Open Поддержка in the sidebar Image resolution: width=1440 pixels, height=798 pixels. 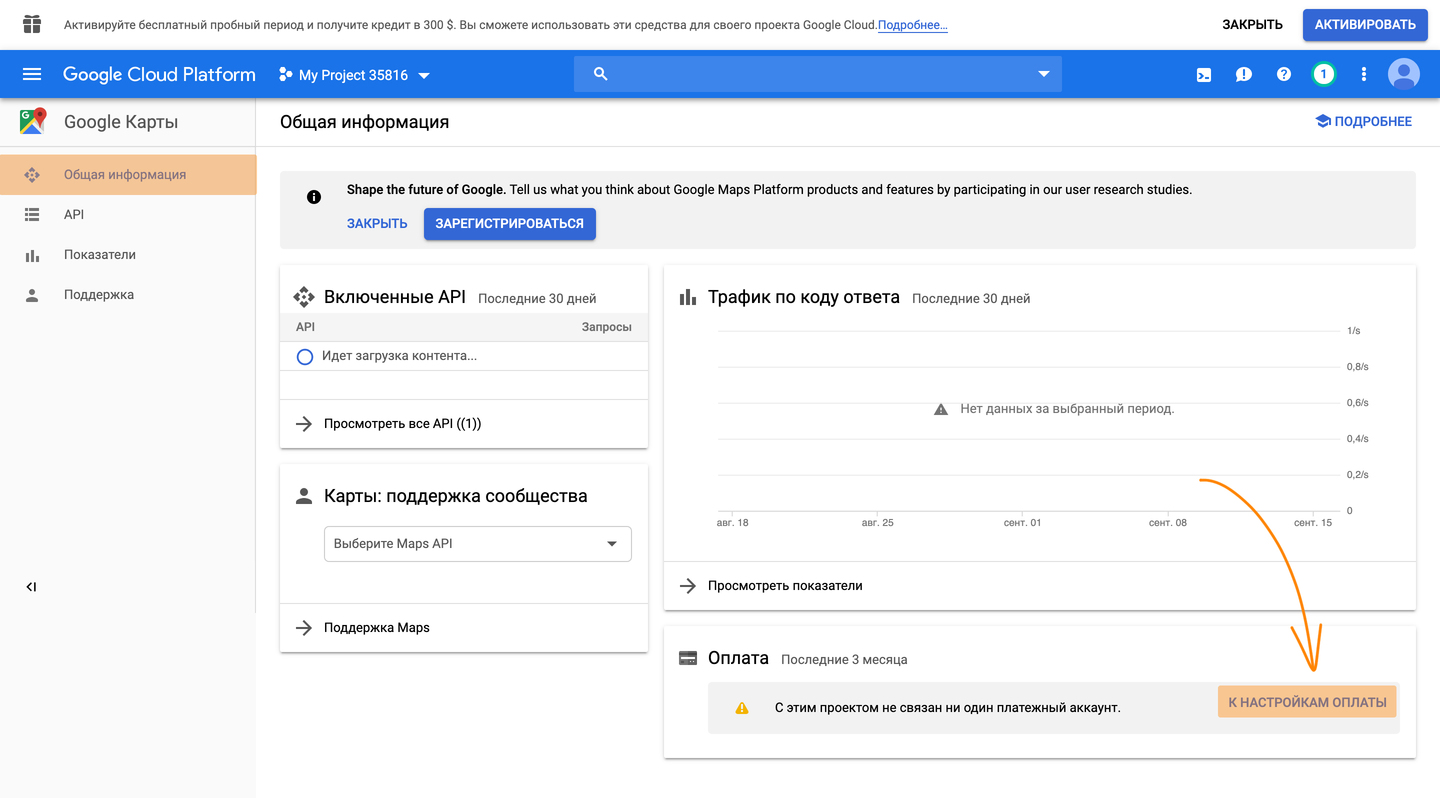(x=98, y=295)
